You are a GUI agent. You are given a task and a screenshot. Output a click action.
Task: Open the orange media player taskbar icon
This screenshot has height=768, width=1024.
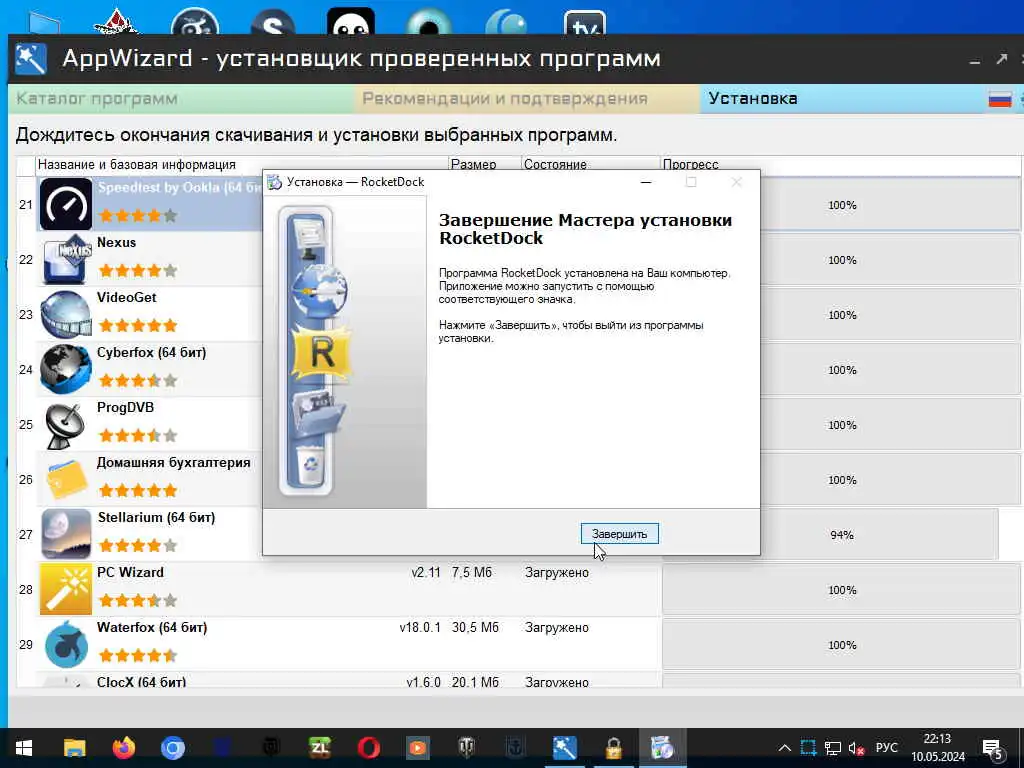click(x=418, y=748)
